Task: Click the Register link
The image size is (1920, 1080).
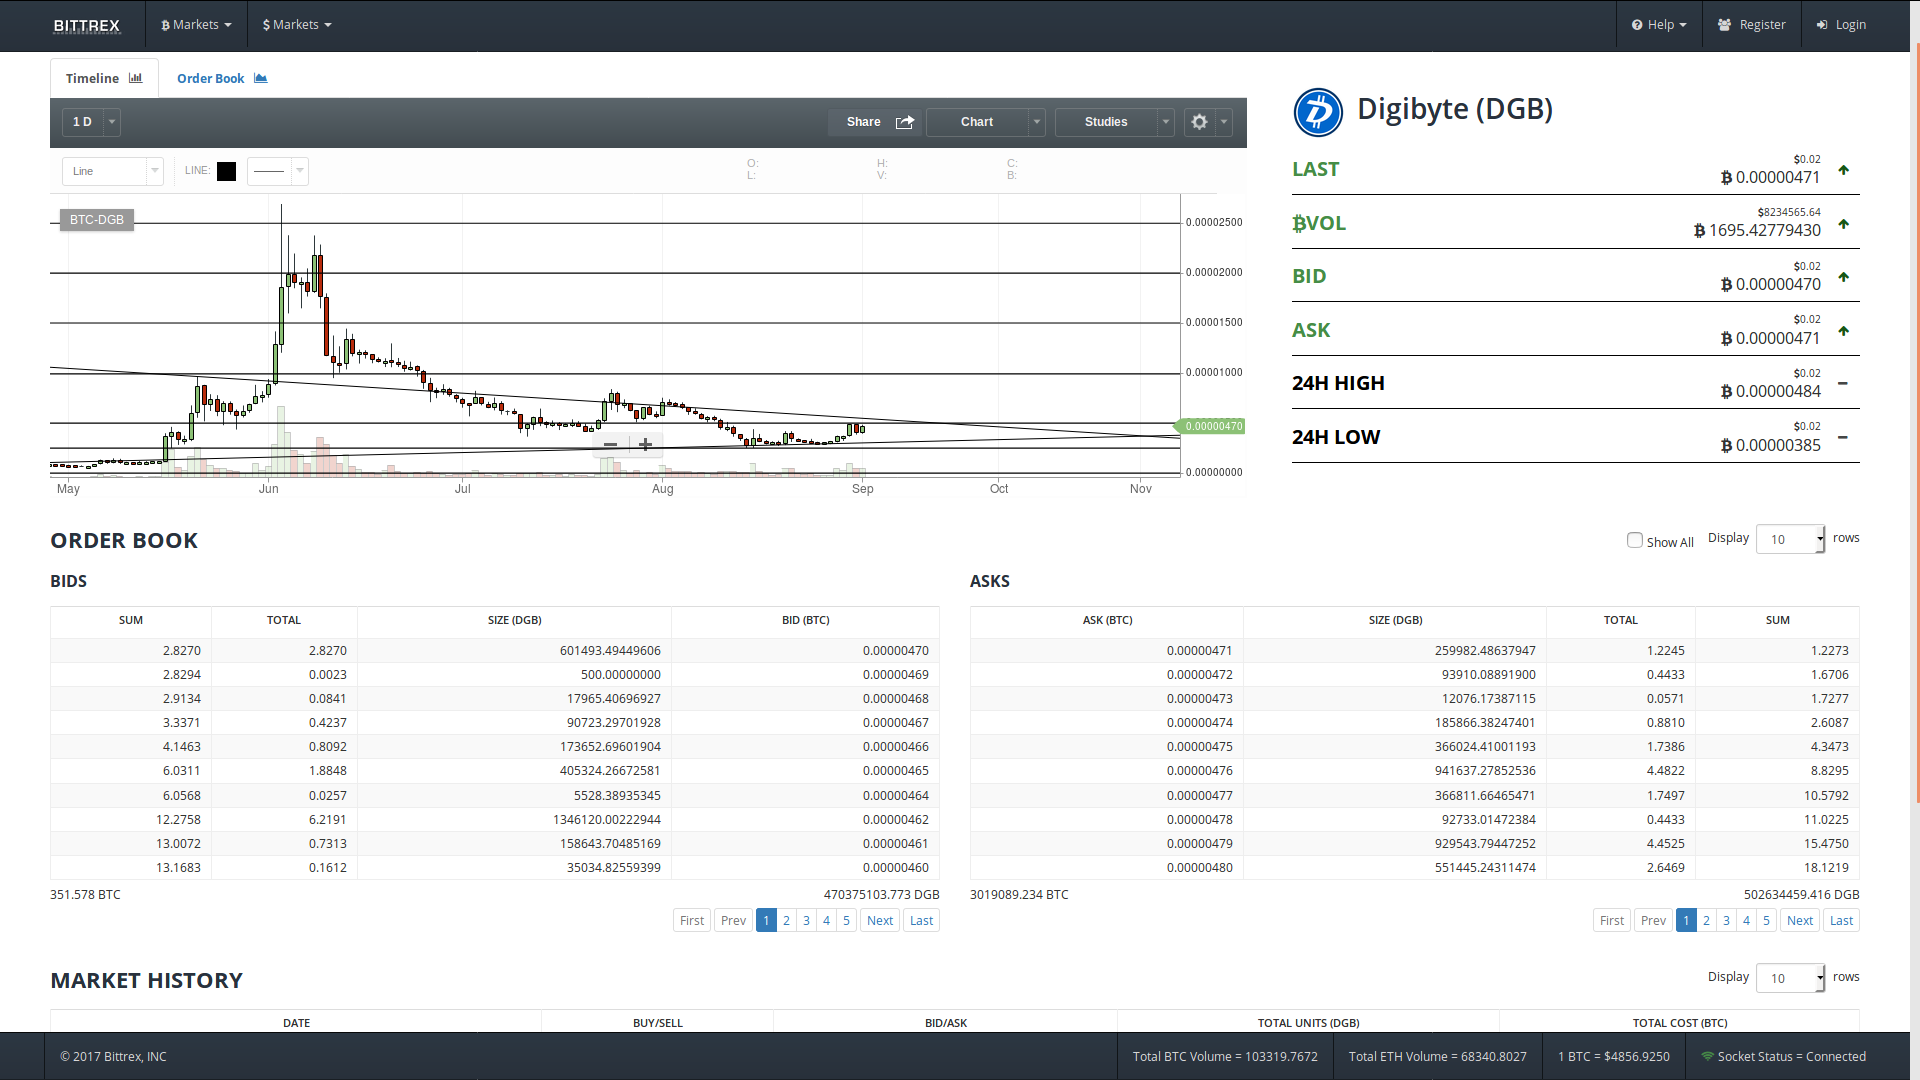Action: coord(1751,25)
